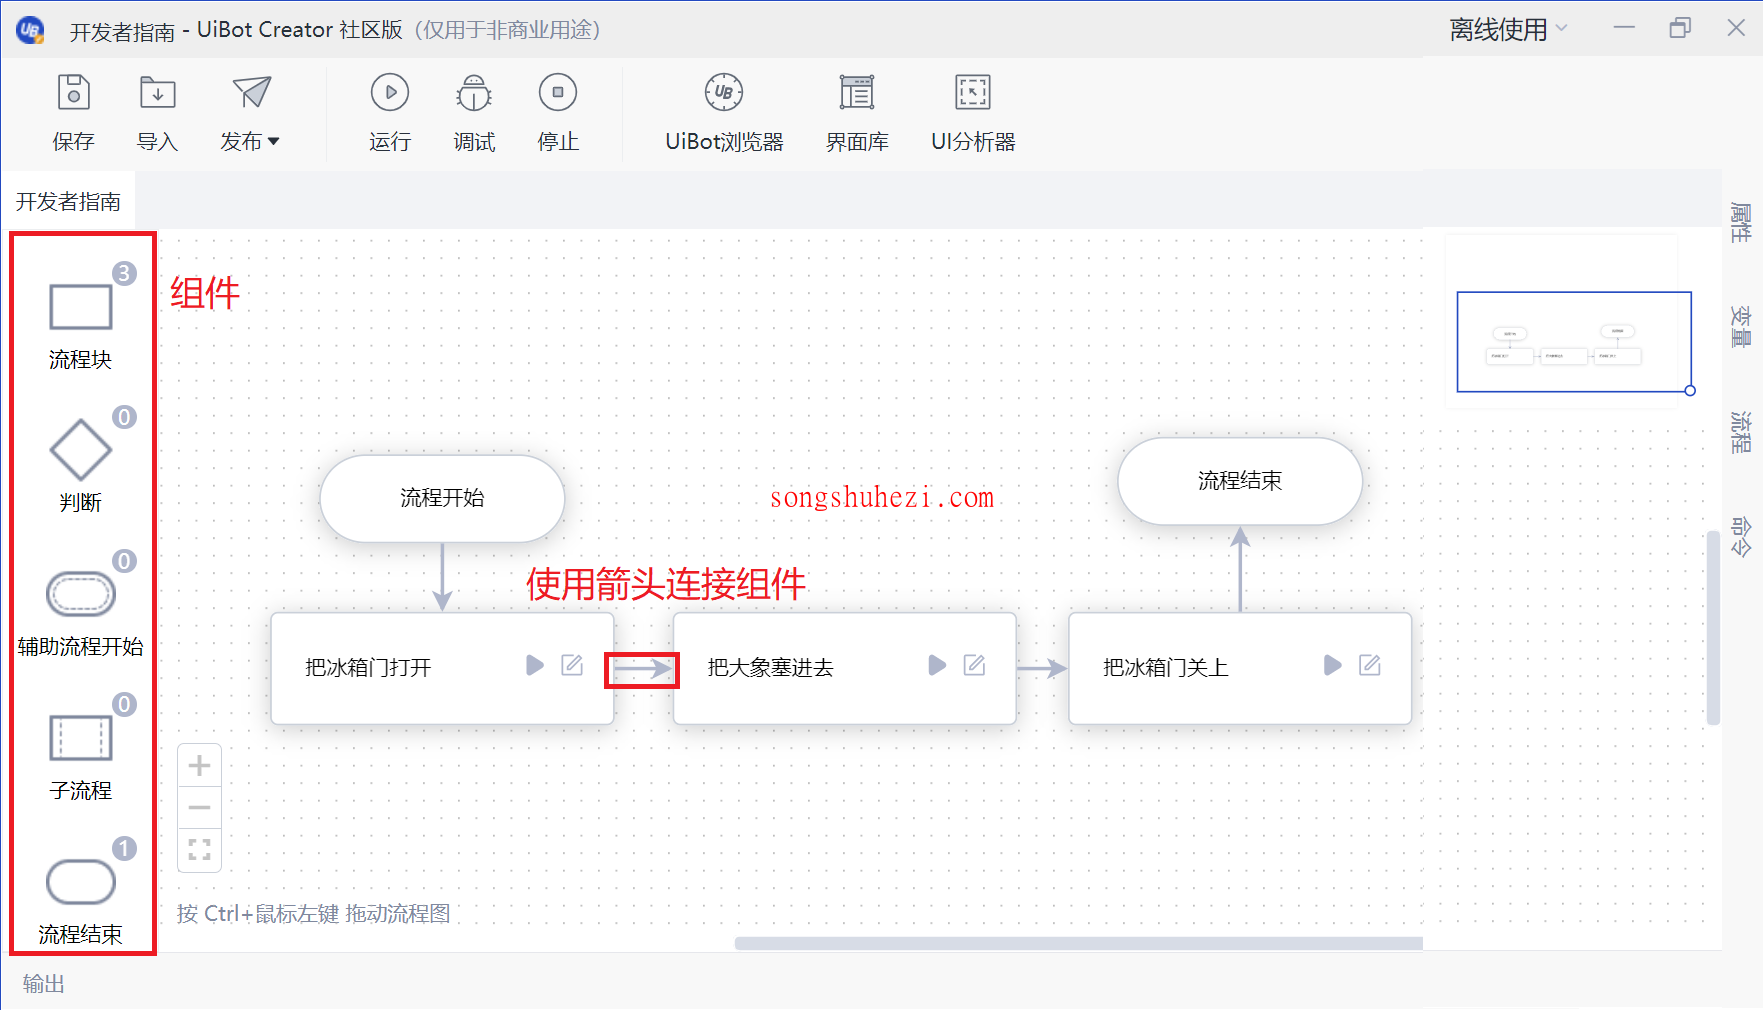Click the vertical scrollbar on right side
This screenshot has height=1010, width=1763.
pos(1713,627)
